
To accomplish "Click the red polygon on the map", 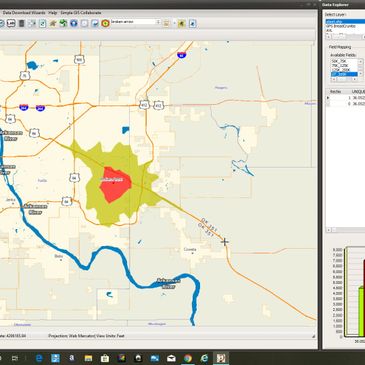I will point(115,184).
